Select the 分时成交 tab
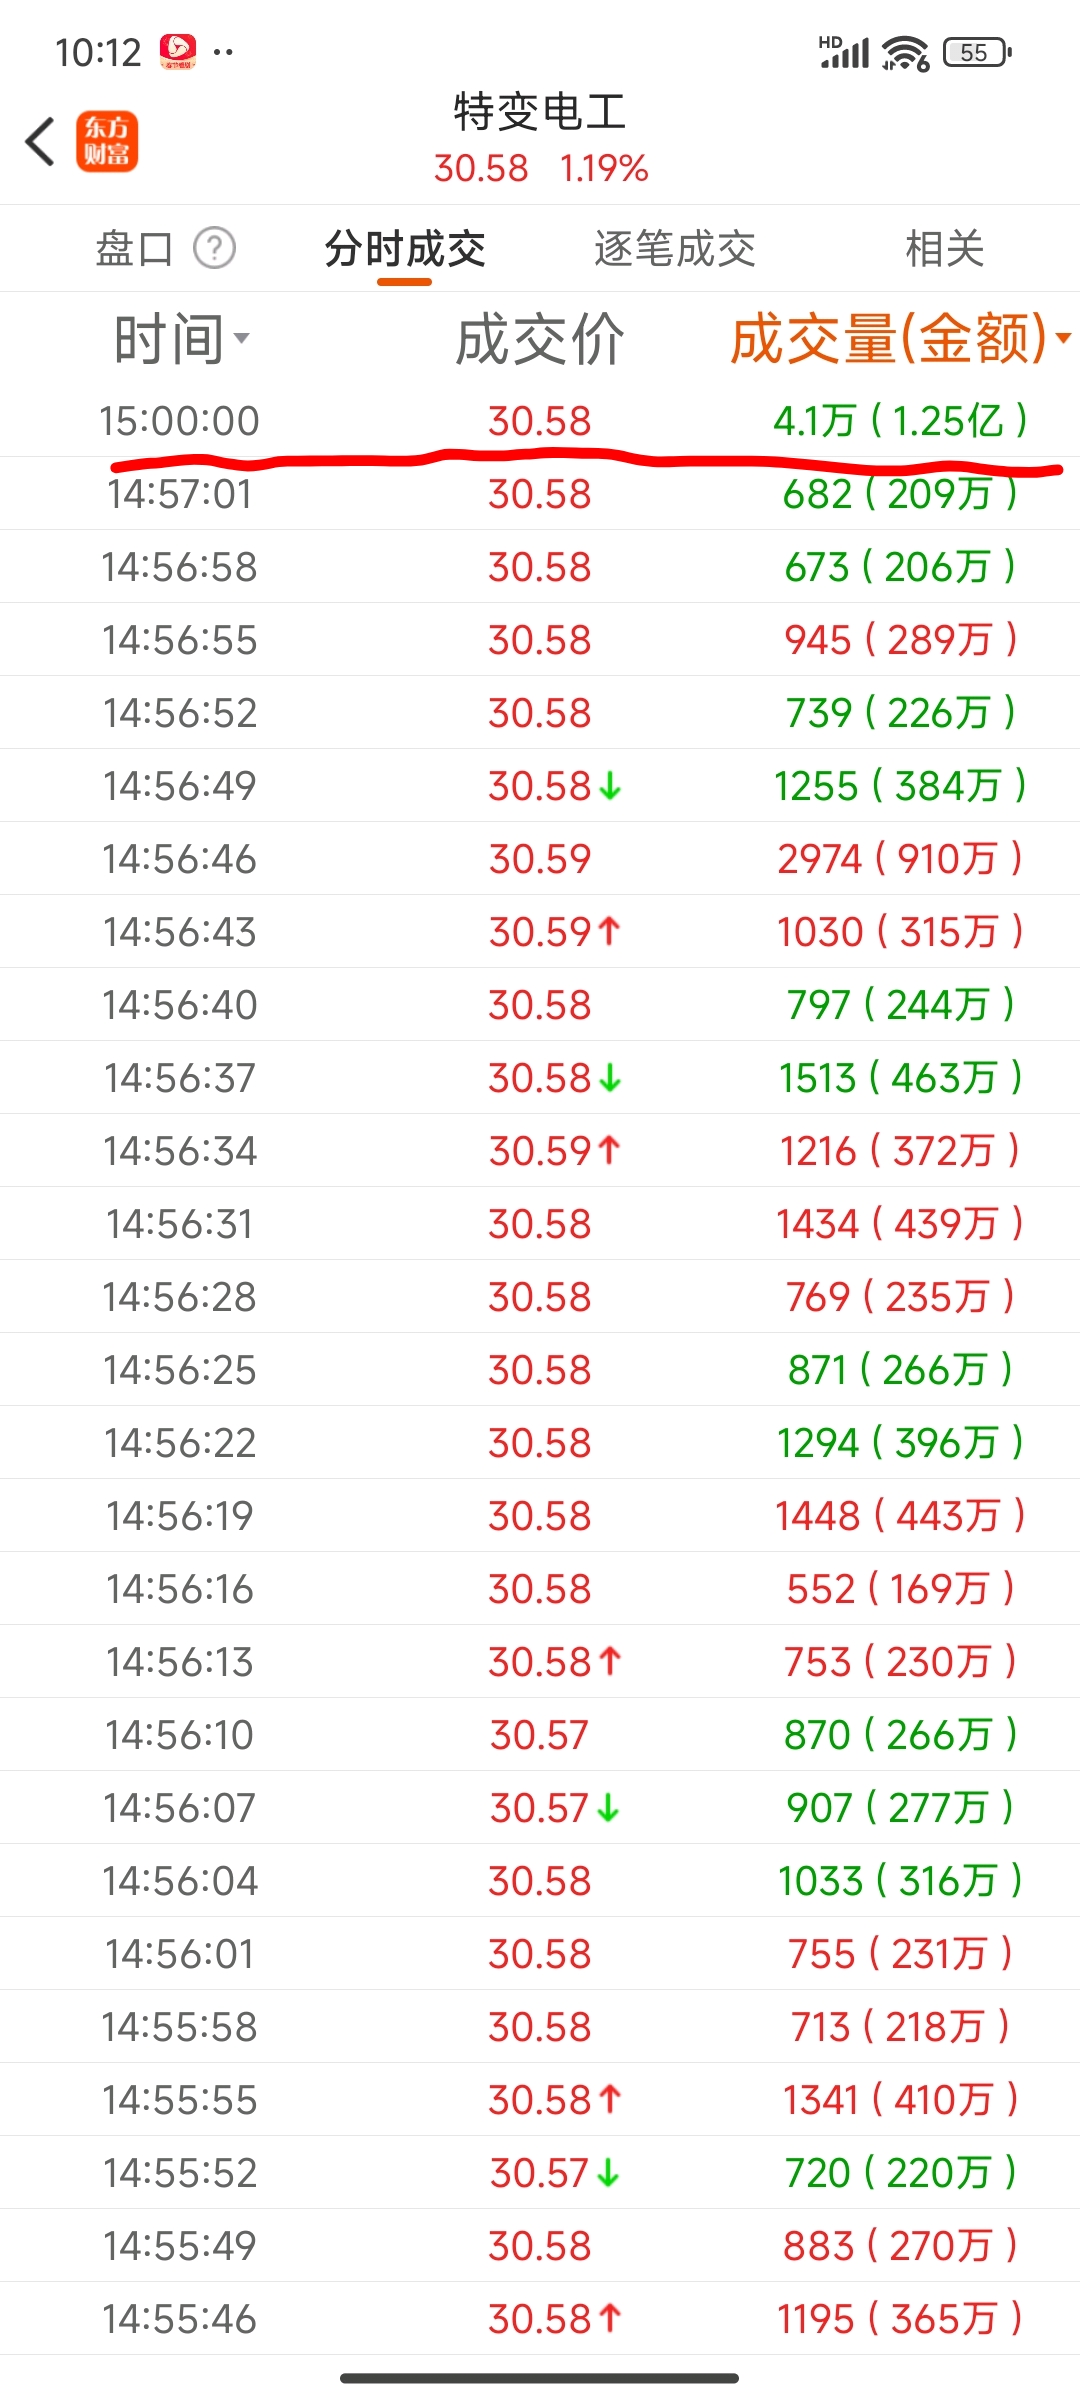 pyautogui.click(x=405, y=248)
